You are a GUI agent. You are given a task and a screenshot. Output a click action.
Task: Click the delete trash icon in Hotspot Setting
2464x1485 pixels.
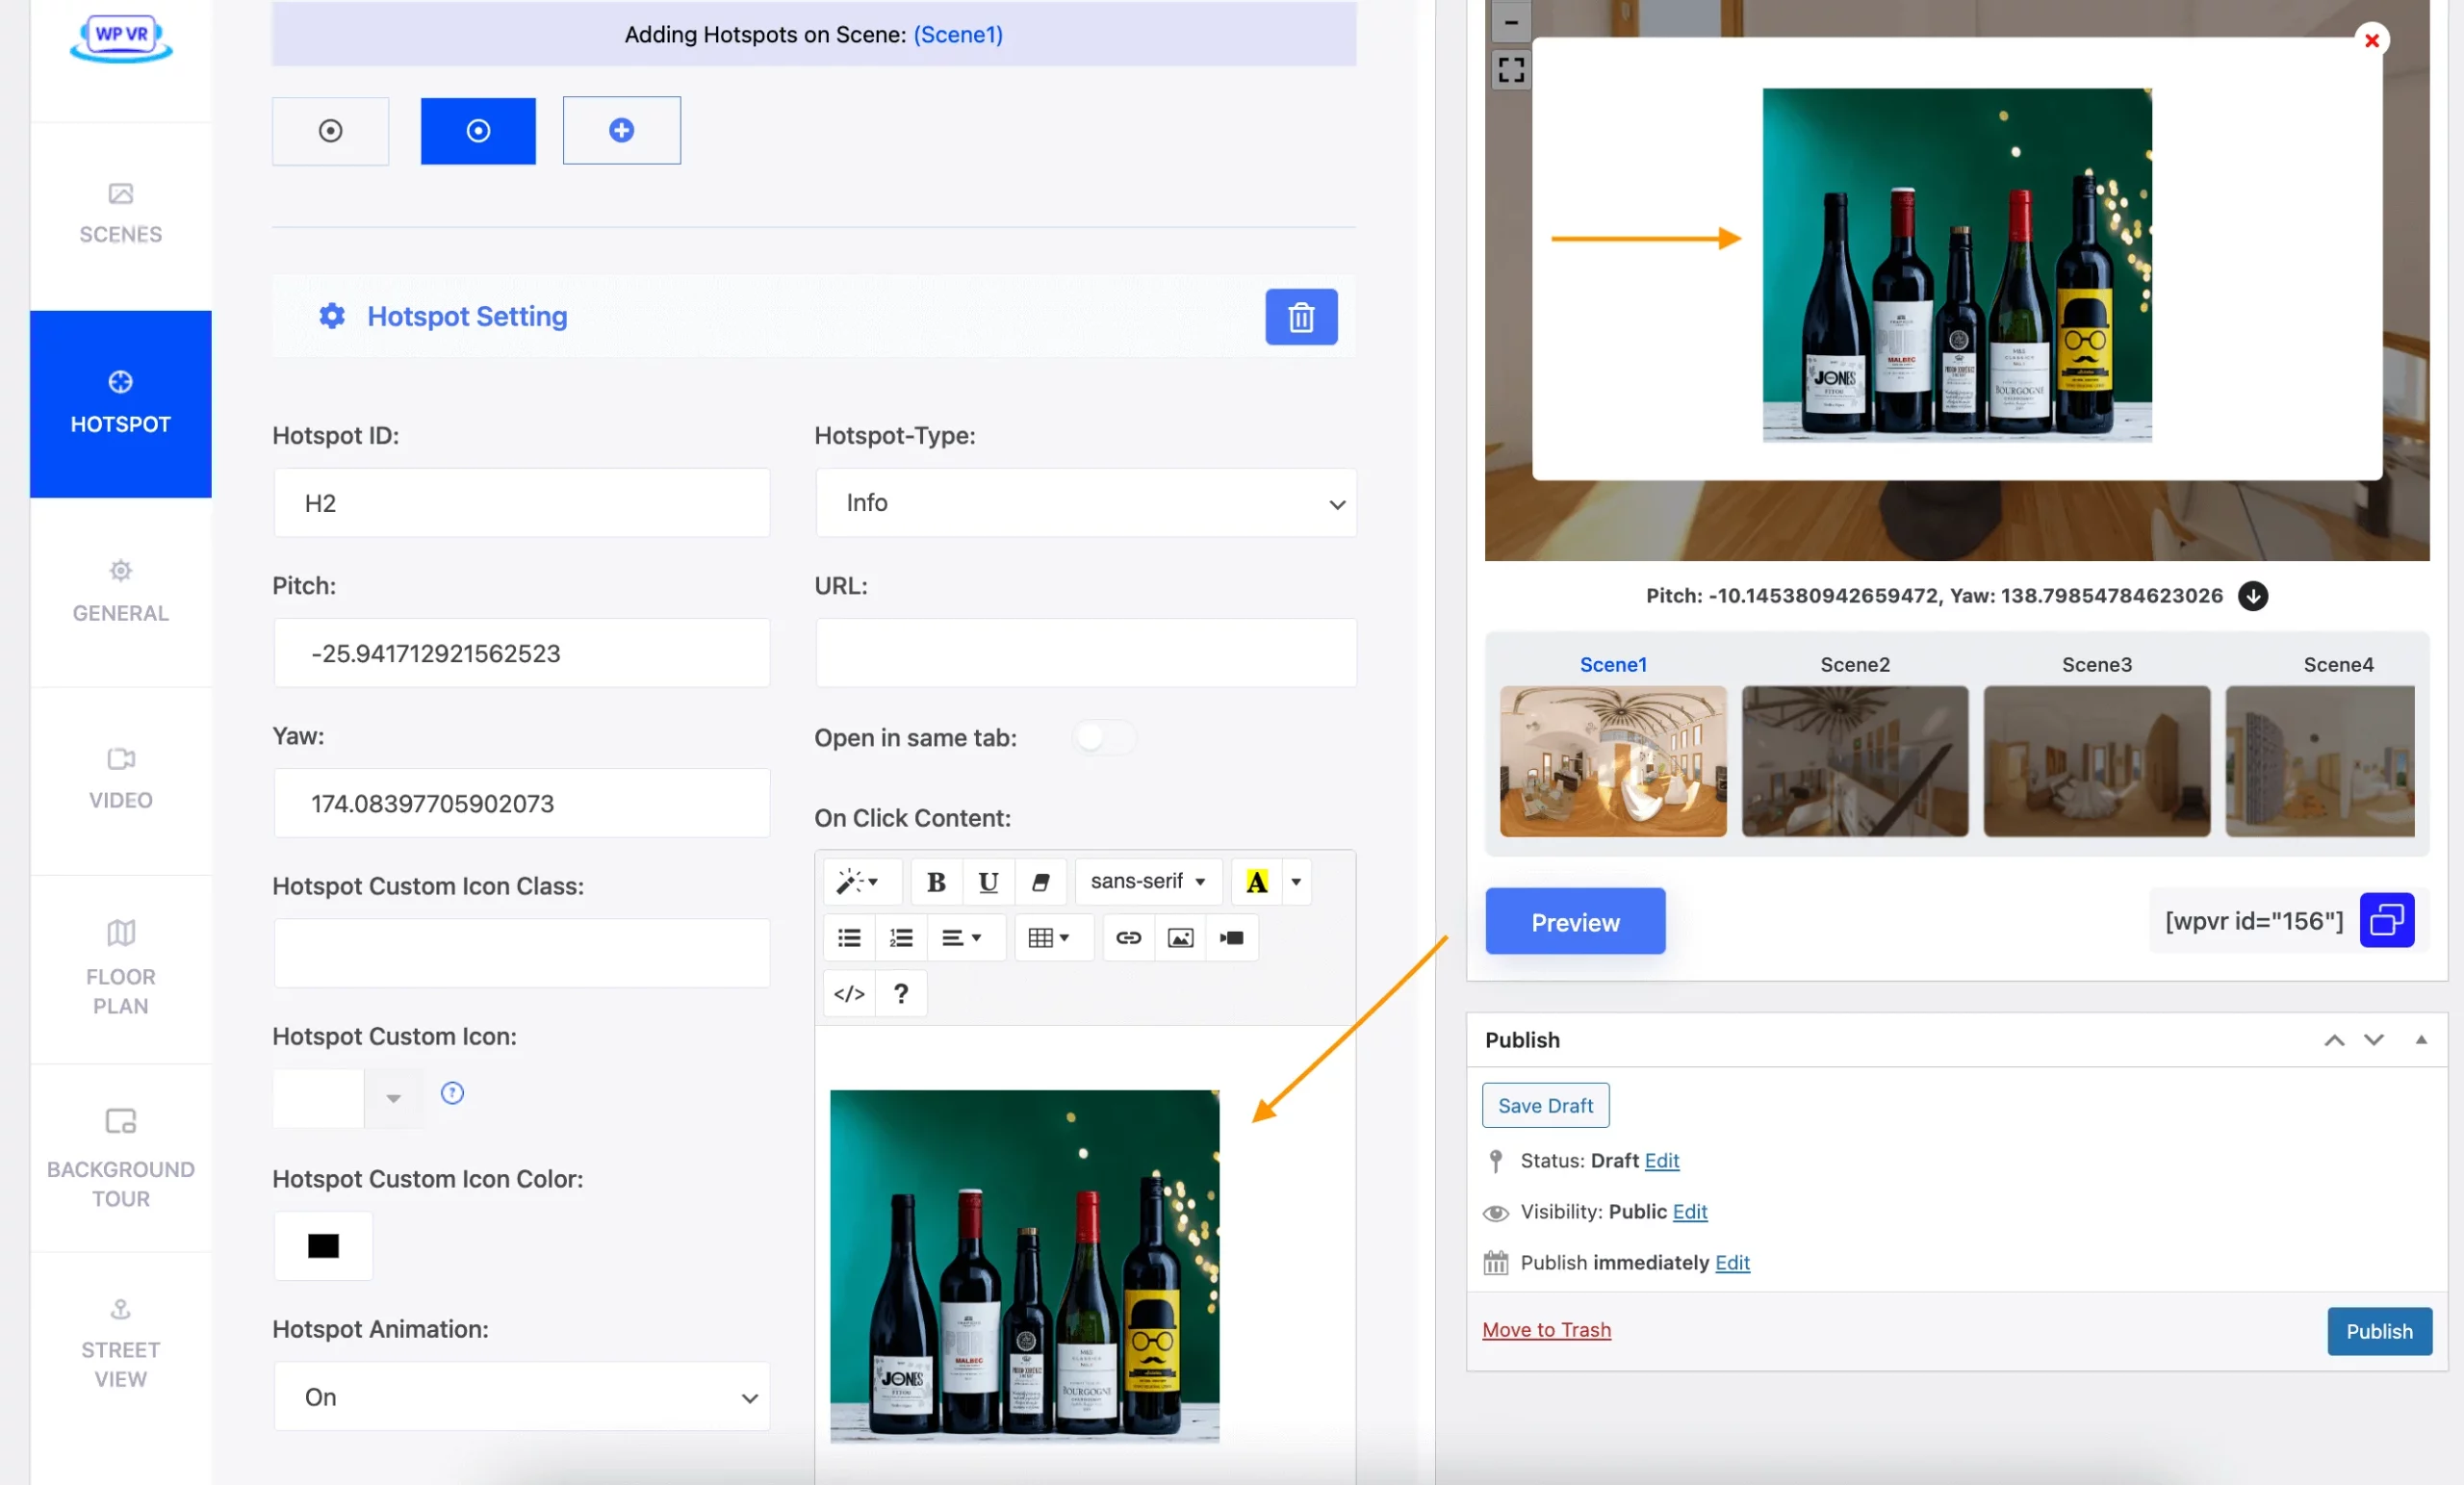[x=1302, y=317]
